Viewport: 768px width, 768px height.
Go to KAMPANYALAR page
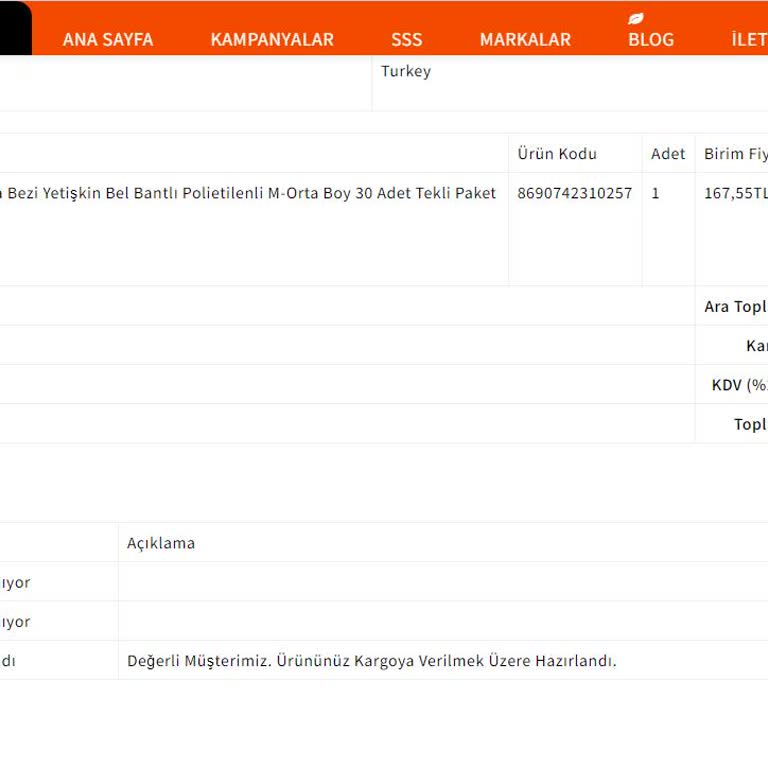coord(272,40)
